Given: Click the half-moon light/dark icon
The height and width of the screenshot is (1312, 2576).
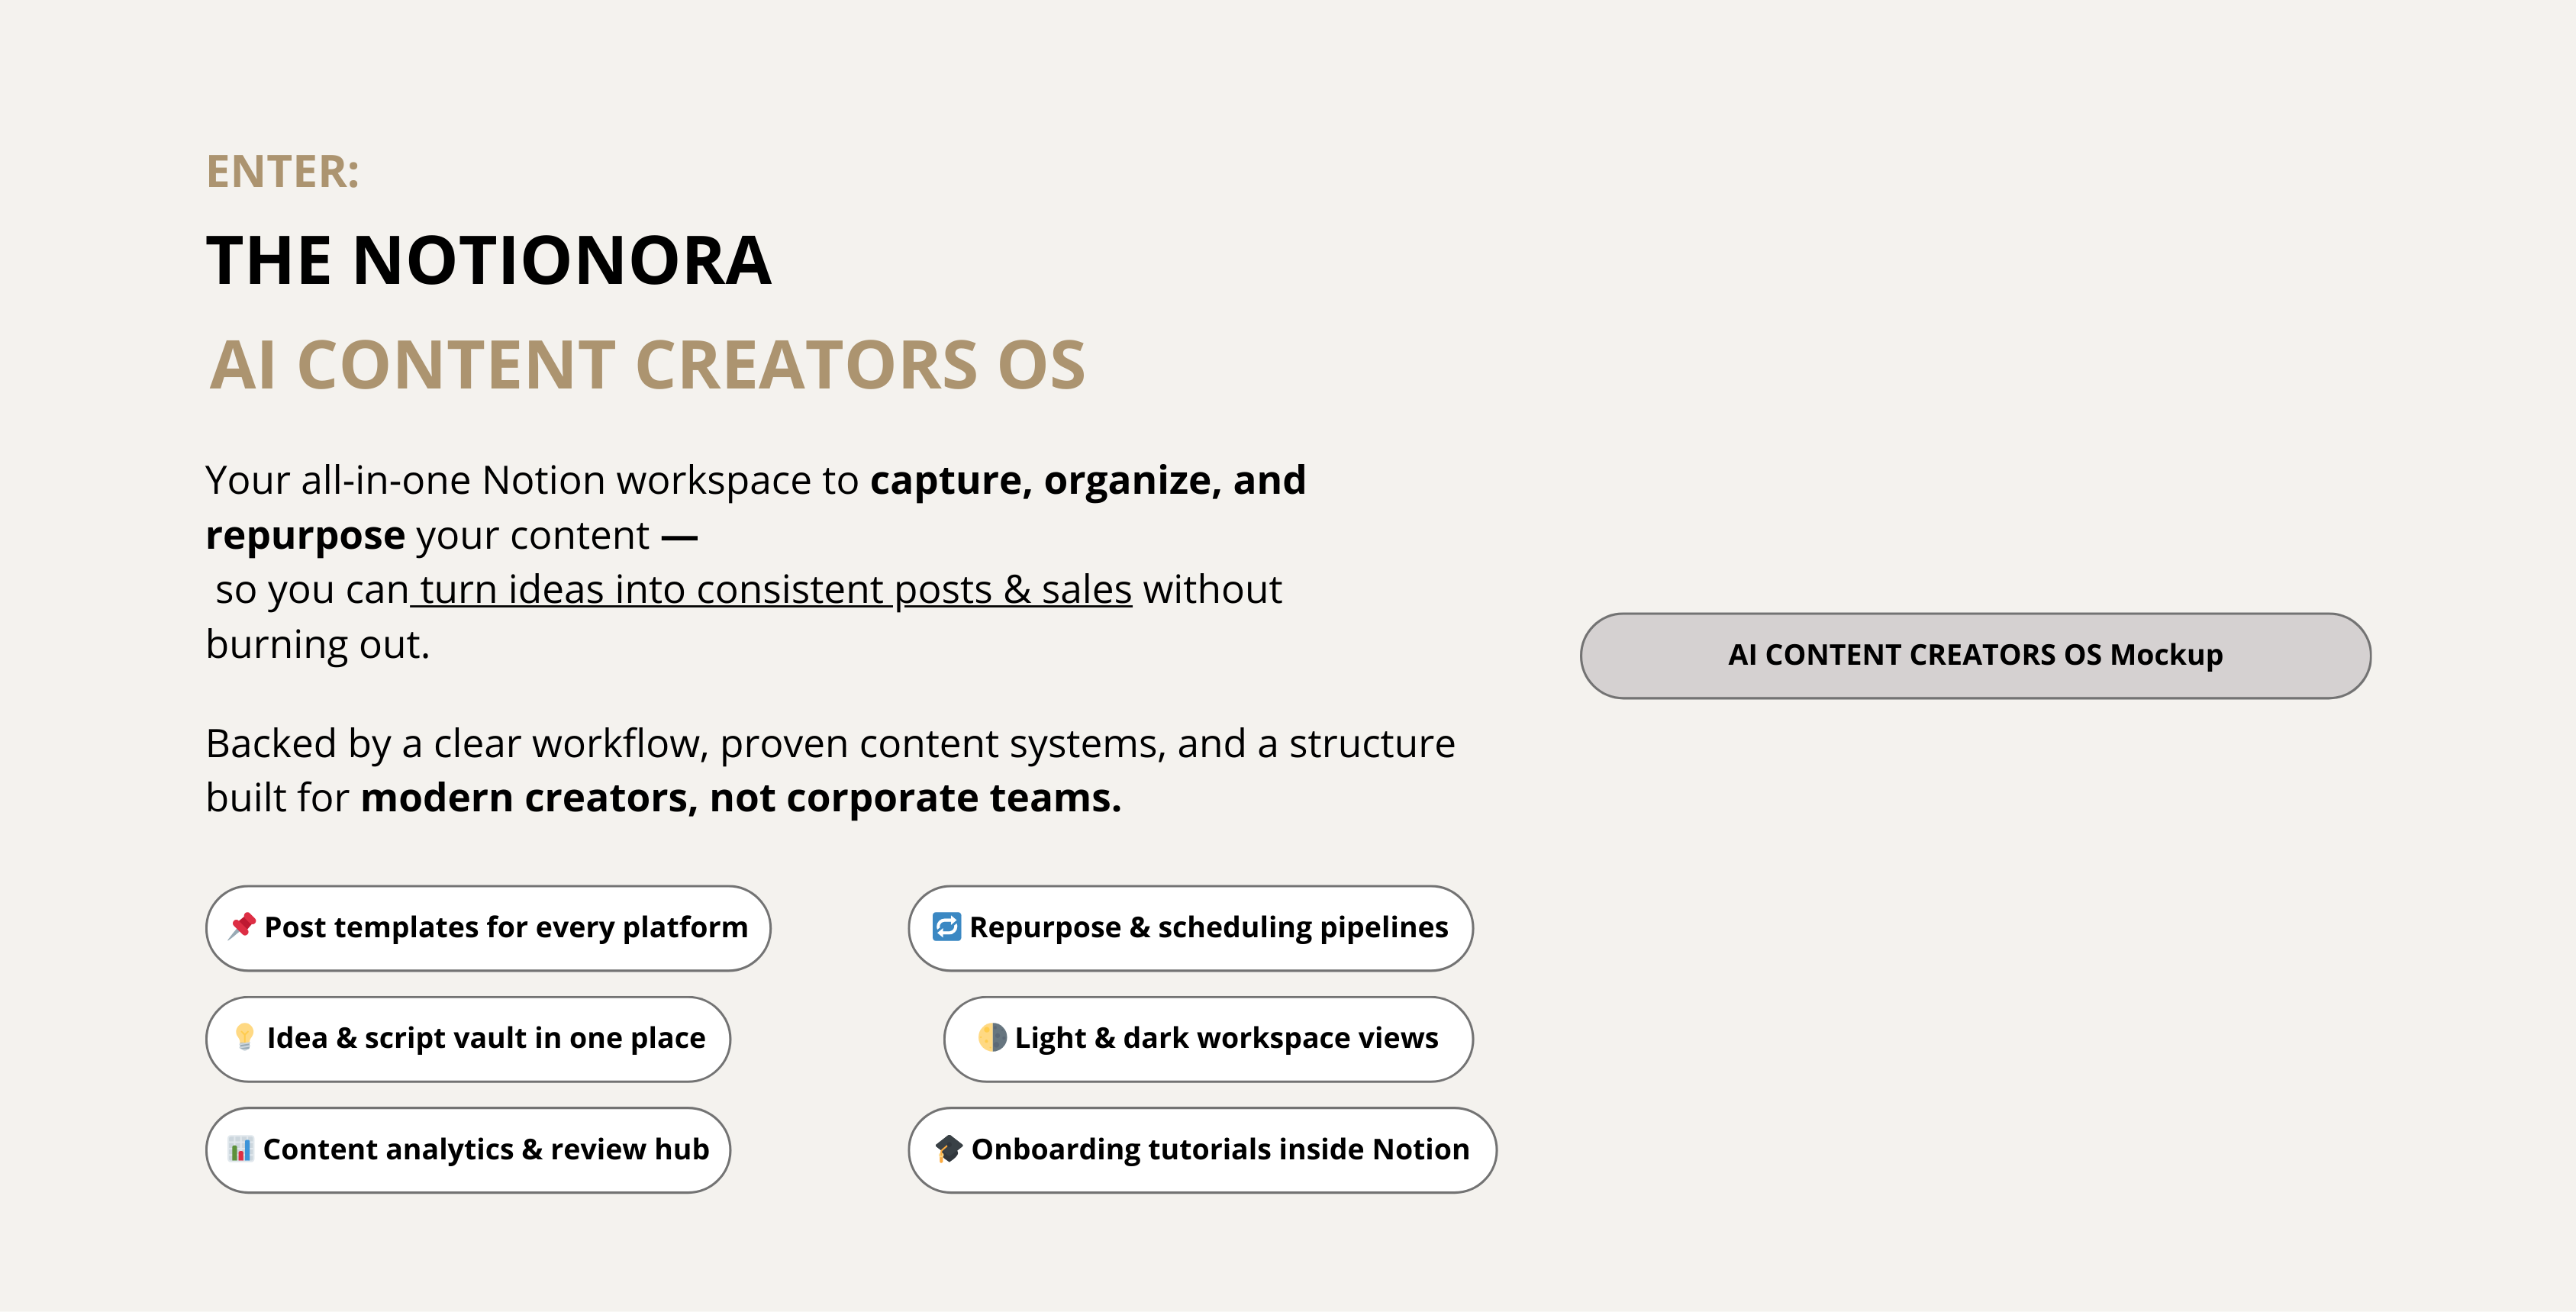Looking at the screenshot, I should [992, 1037].
